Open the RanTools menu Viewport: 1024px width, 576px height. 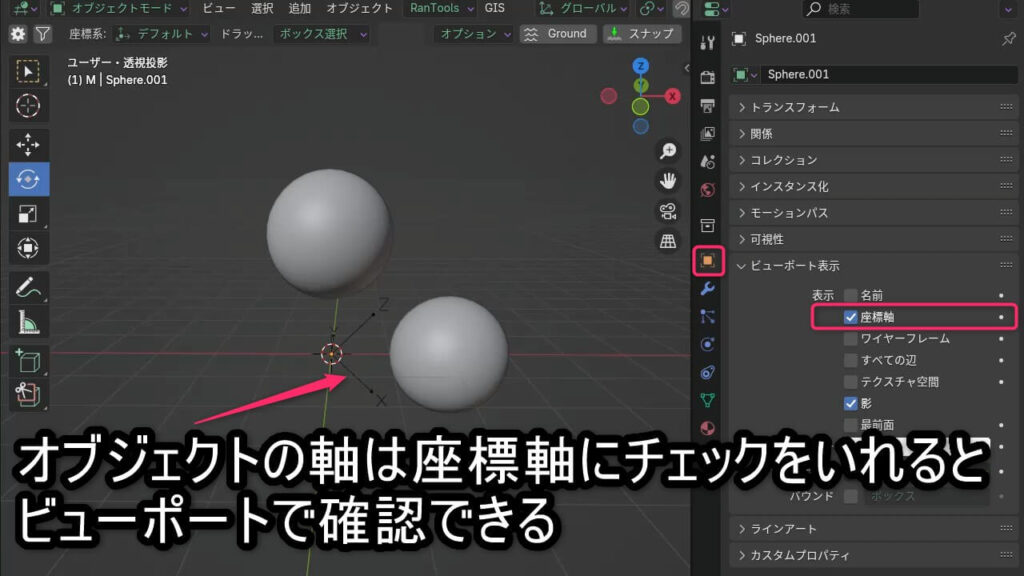click(x=434, y=8)
